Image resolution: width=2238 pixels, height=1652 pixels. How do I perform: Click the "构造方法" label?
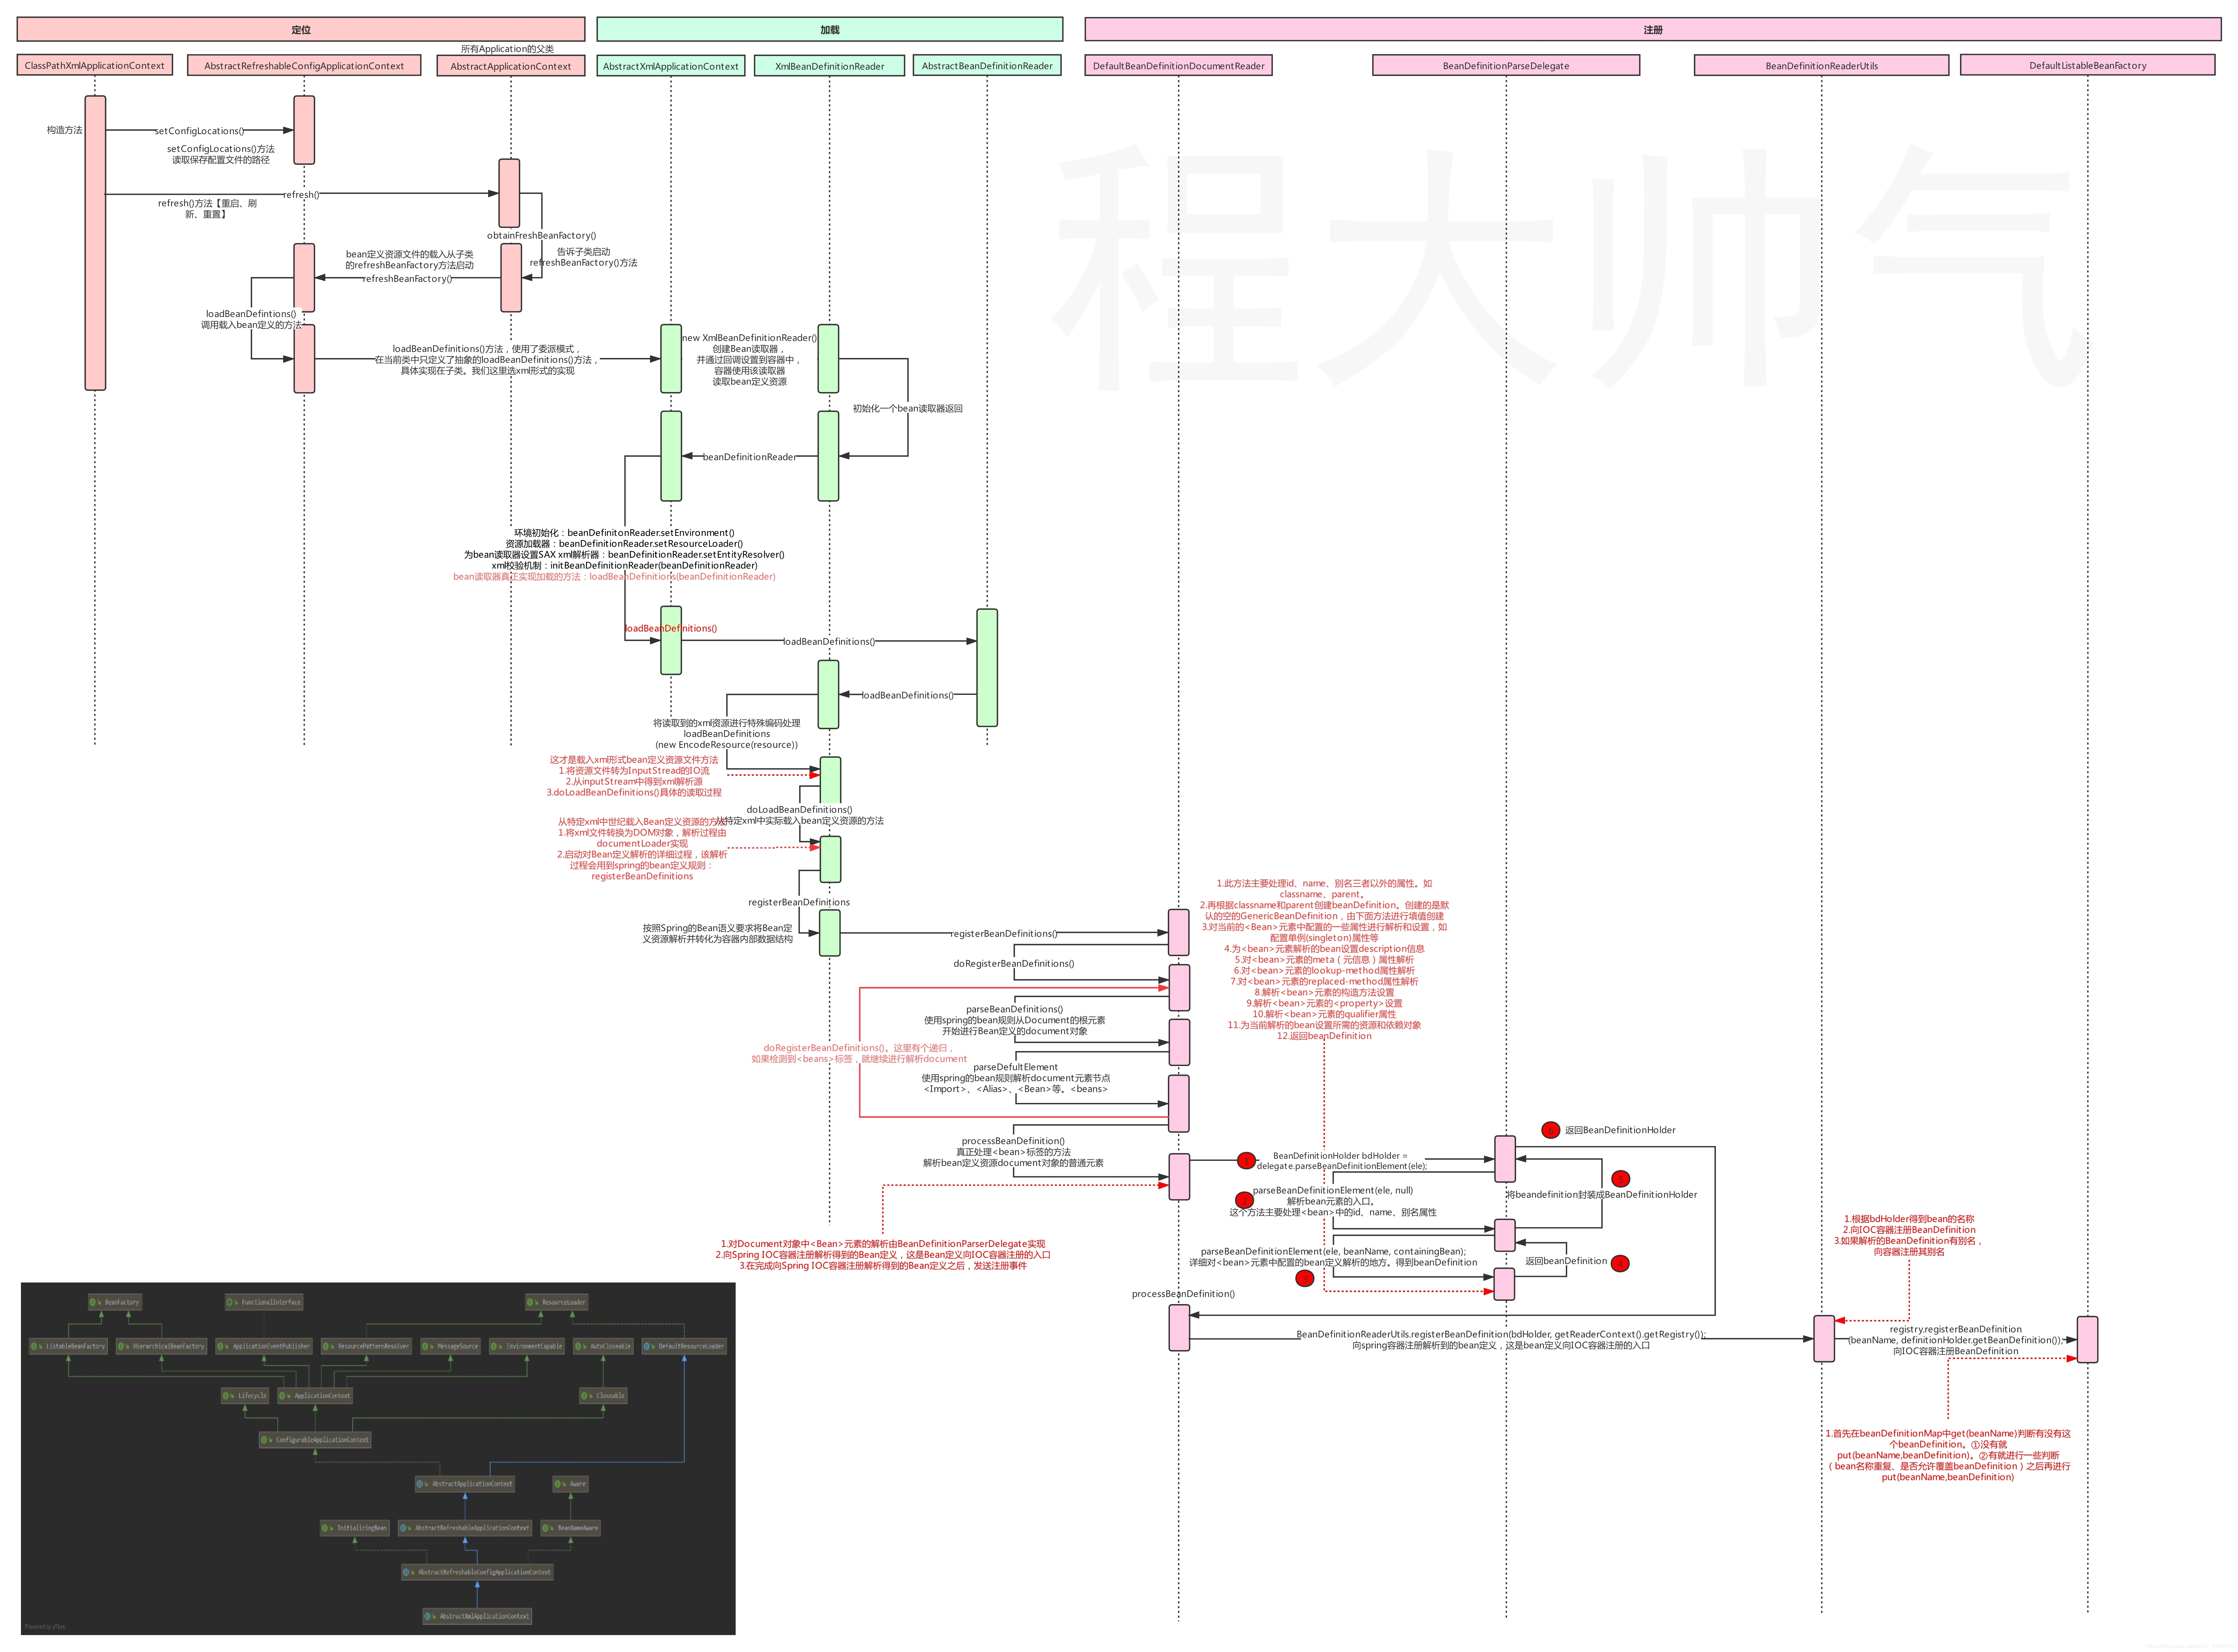coord(65,130)
